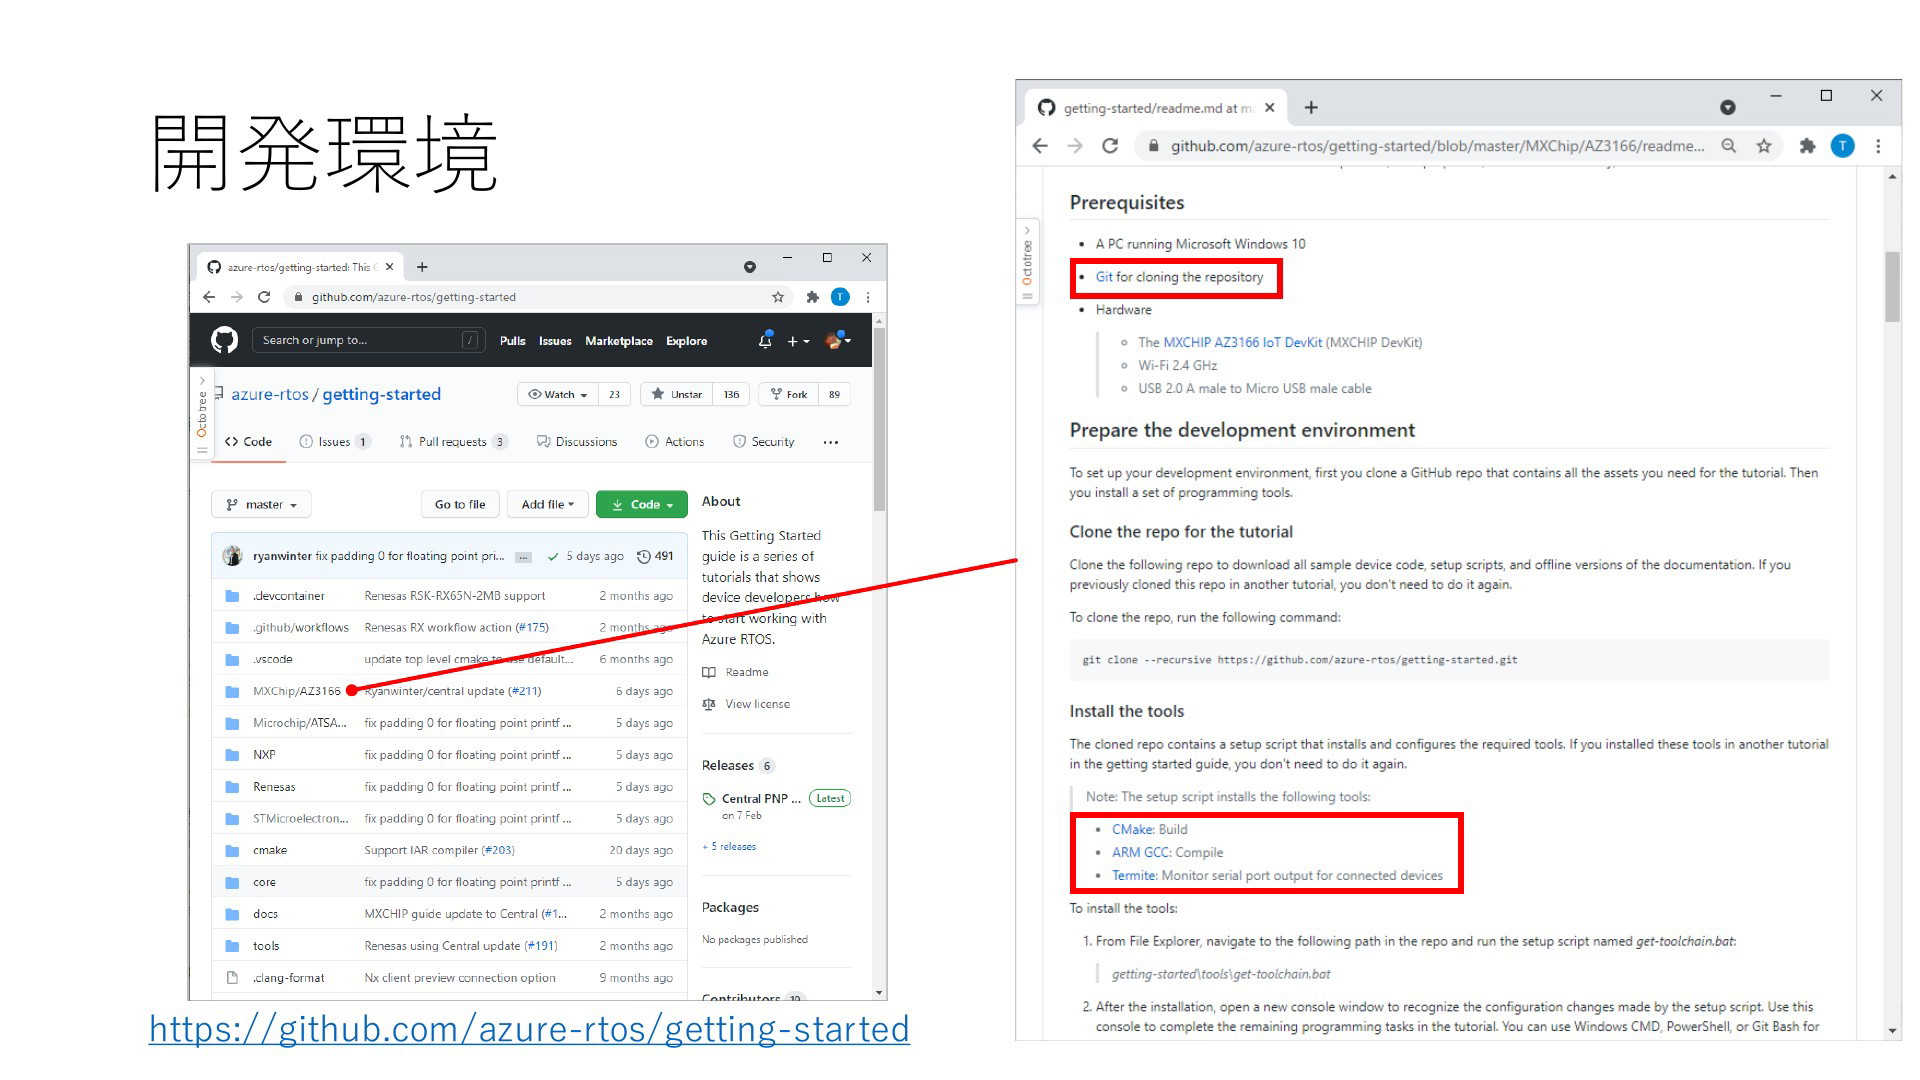Open the Actions tab
Screen dimensions: 1920x1080
(x=675, y=441)
